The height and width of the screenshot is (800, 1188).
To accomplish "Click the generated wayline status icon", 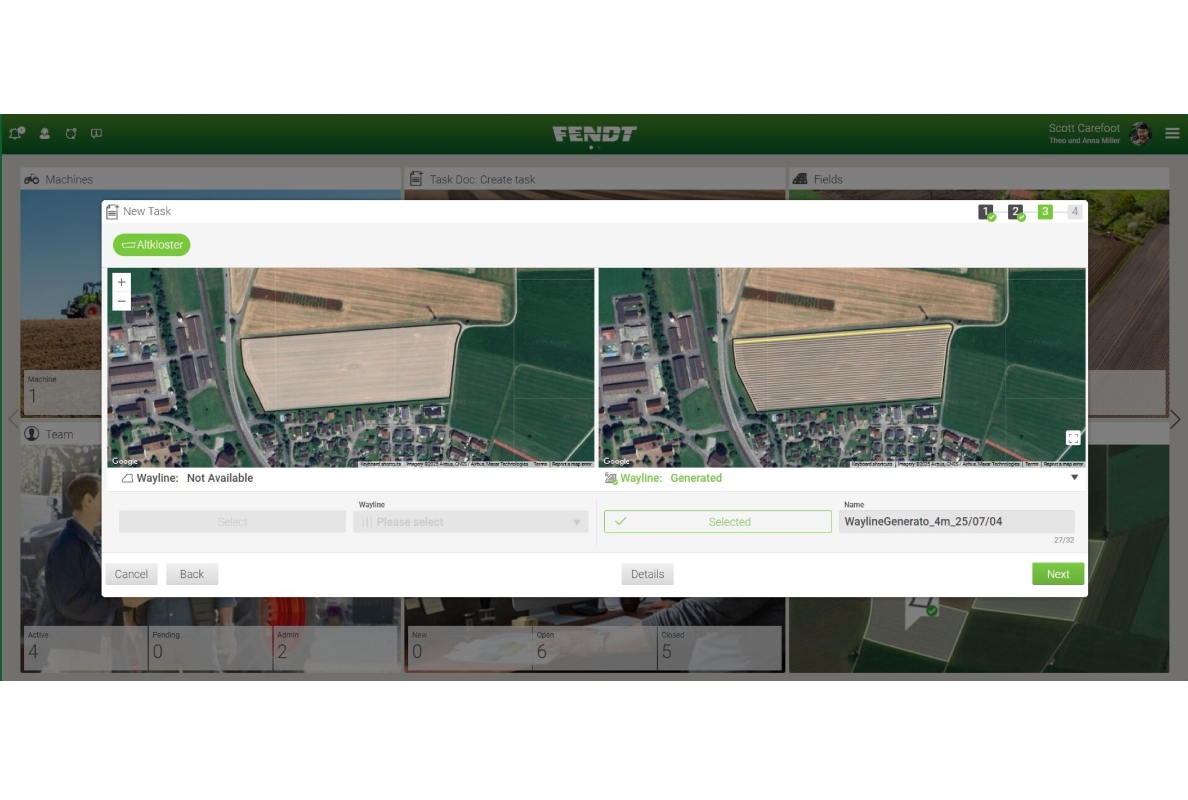I will (x=611, y=478).
